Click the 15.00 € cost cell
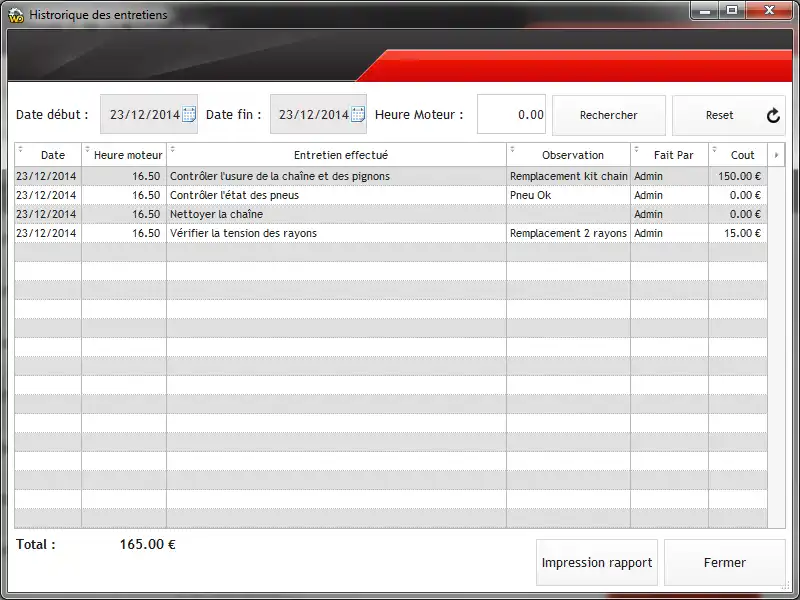 [738, 233]
